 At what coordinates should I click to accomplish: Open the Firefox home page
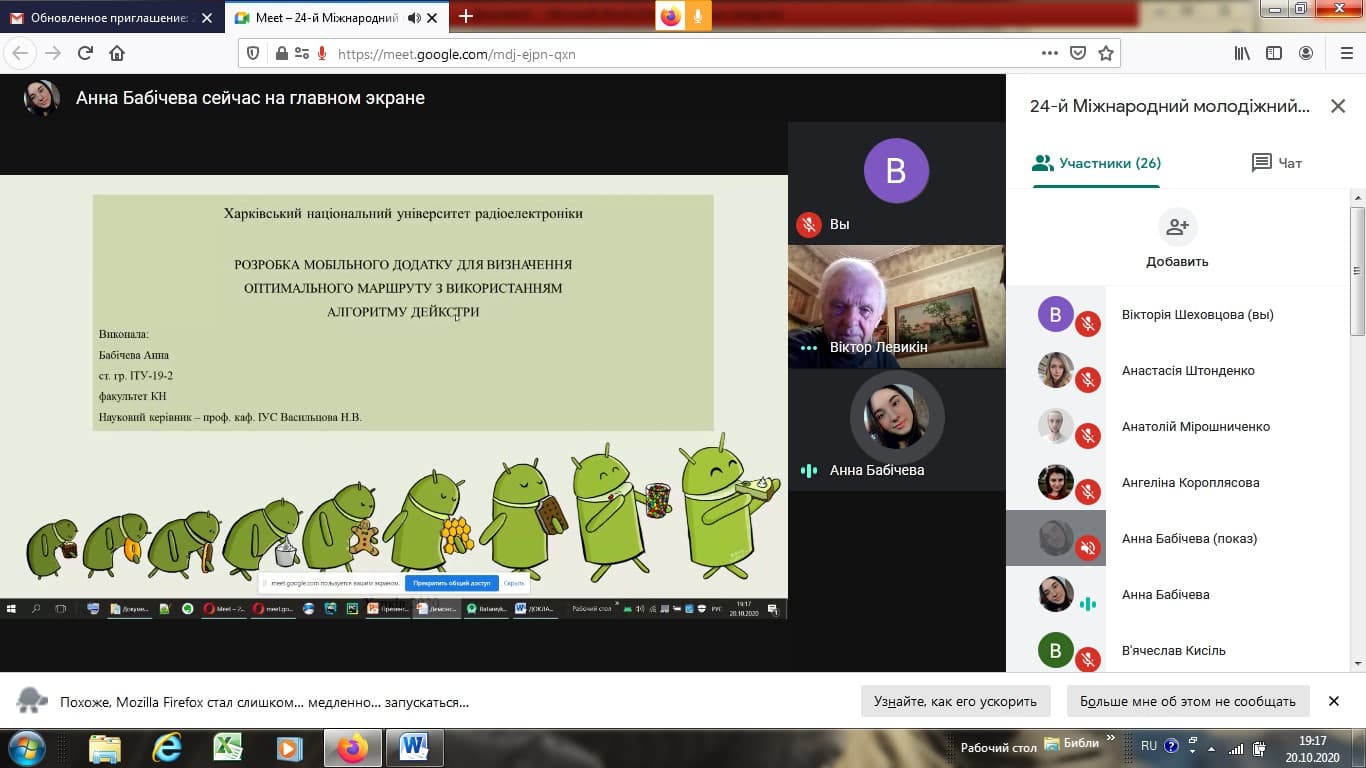point(117,53)
